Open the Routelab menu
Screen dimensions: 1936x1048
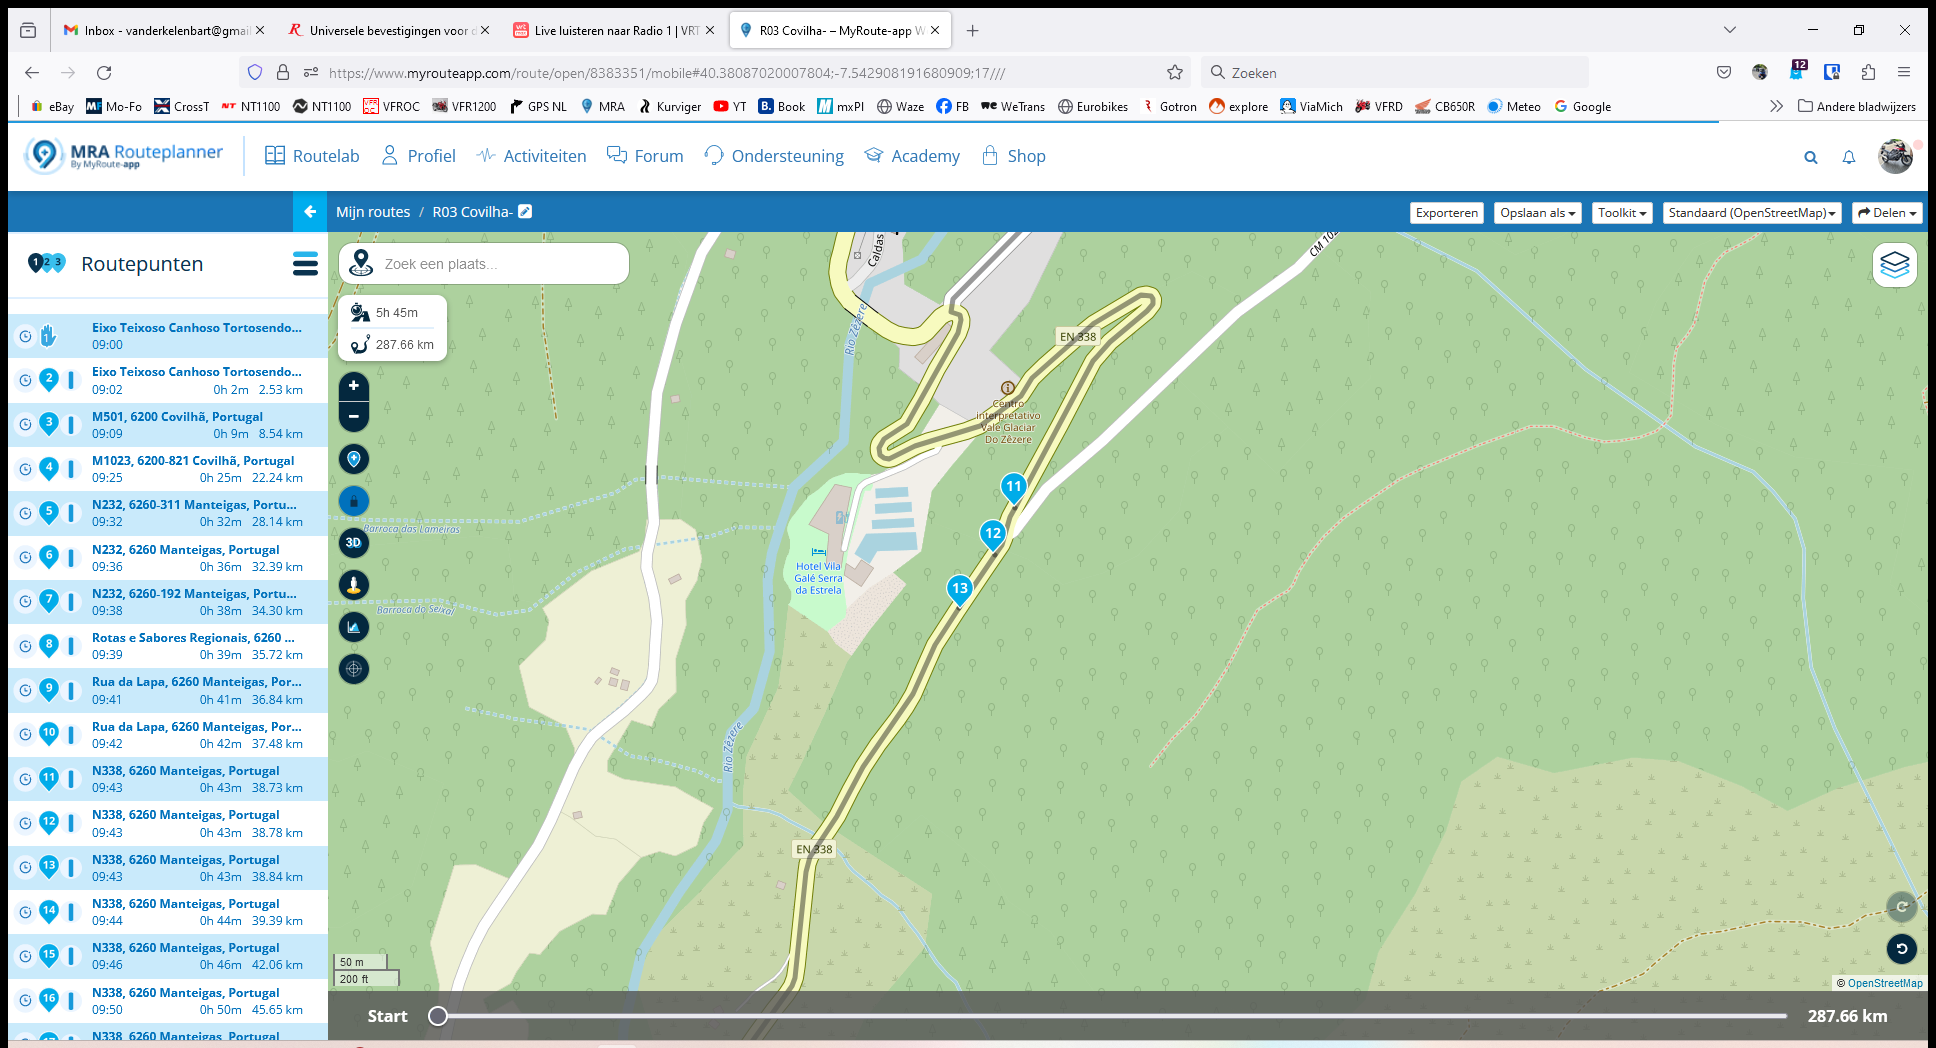coord(312,156)
